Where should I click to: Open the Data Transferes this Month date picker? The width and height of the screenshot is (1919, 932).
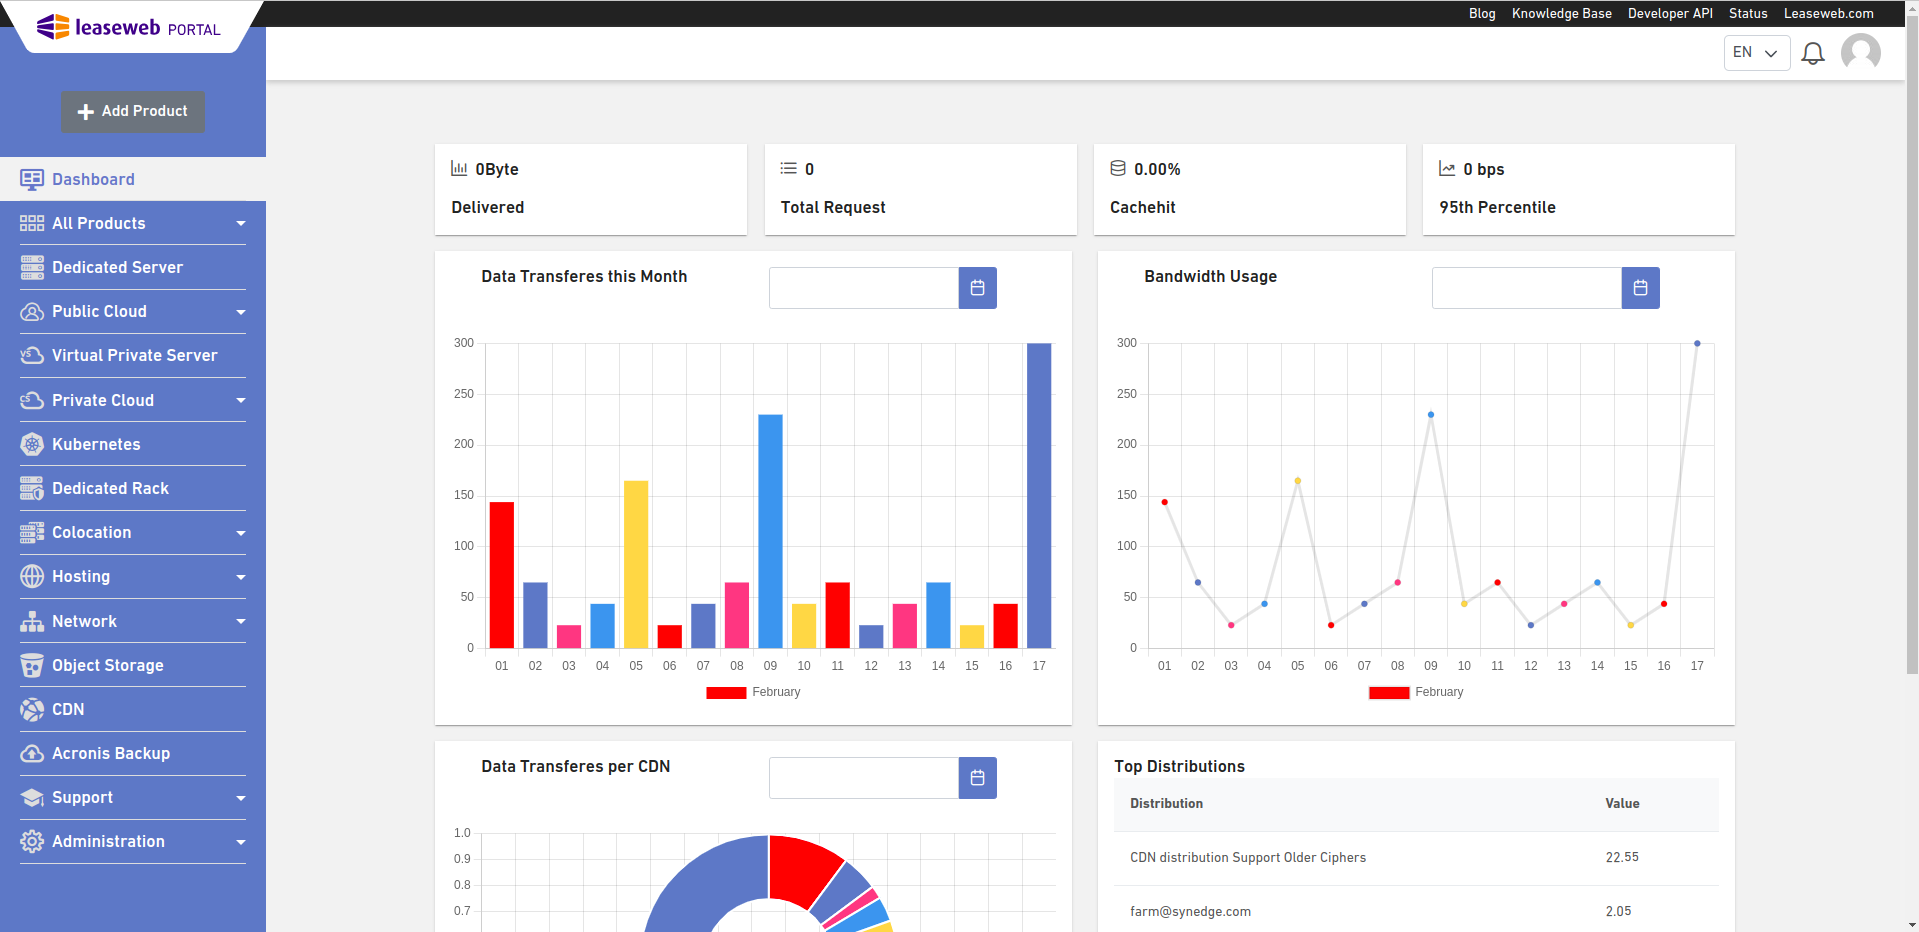977,288
